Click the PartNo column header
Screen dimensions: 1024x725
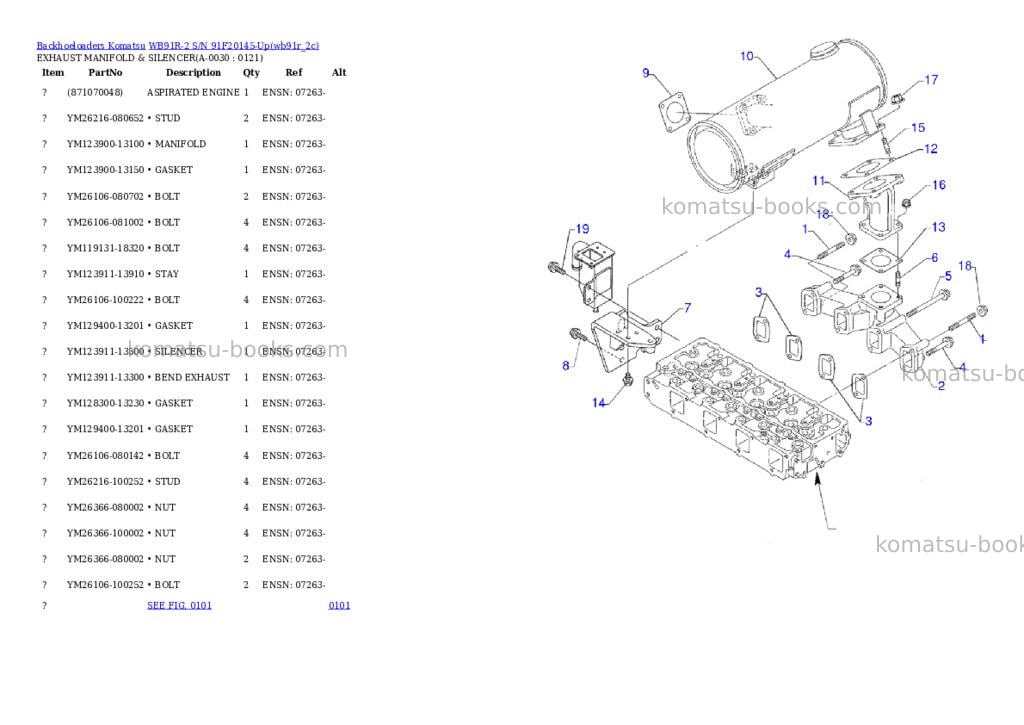pyautogui.click(x=105, y=72)
